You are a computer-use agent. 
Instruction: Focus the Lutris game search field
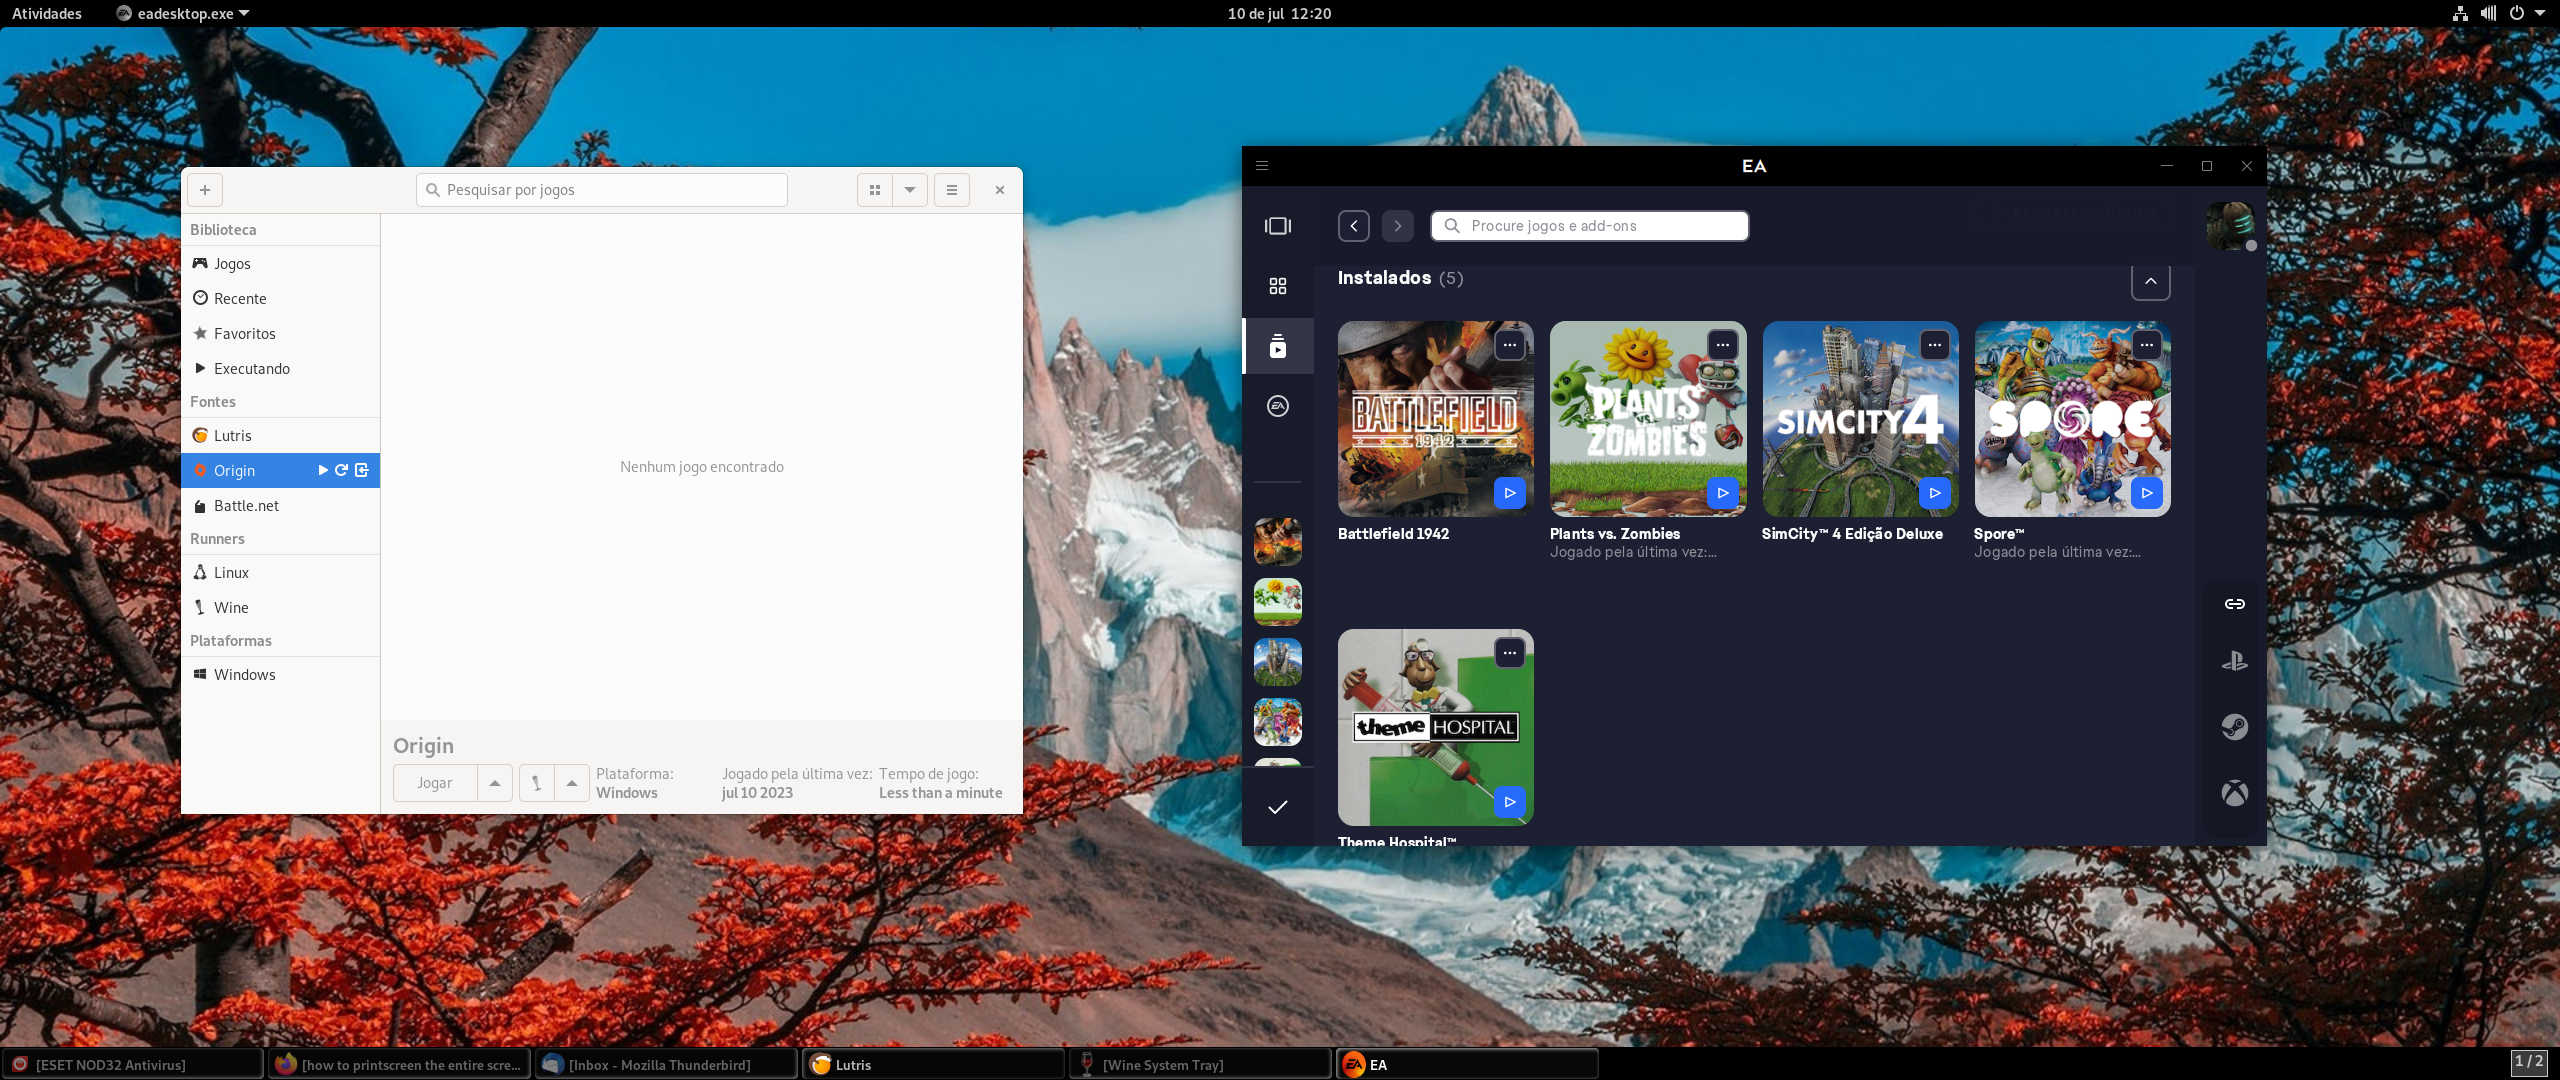tap(602, 190)
